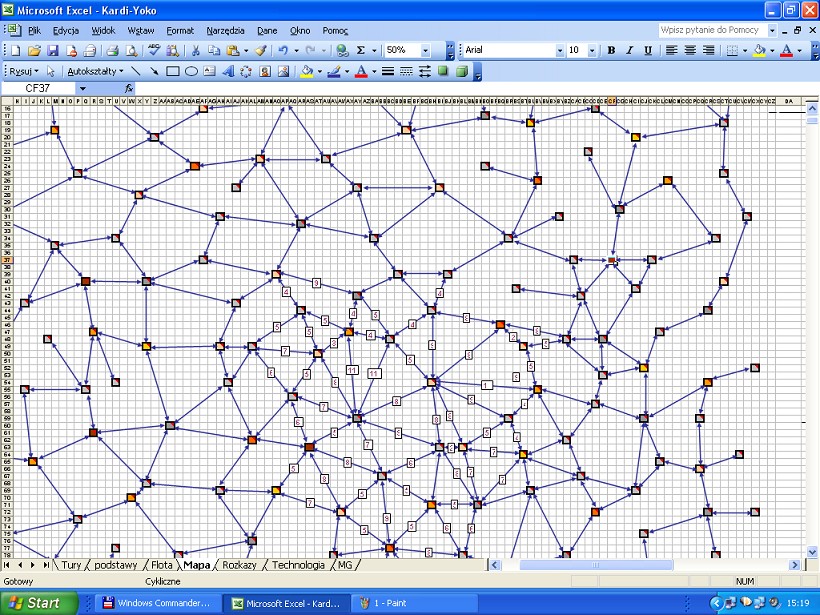Image resolution: width=820 pixels, height=615 pixels.
Task: Cut selection with scissors icon
Action: coord(196,51)
